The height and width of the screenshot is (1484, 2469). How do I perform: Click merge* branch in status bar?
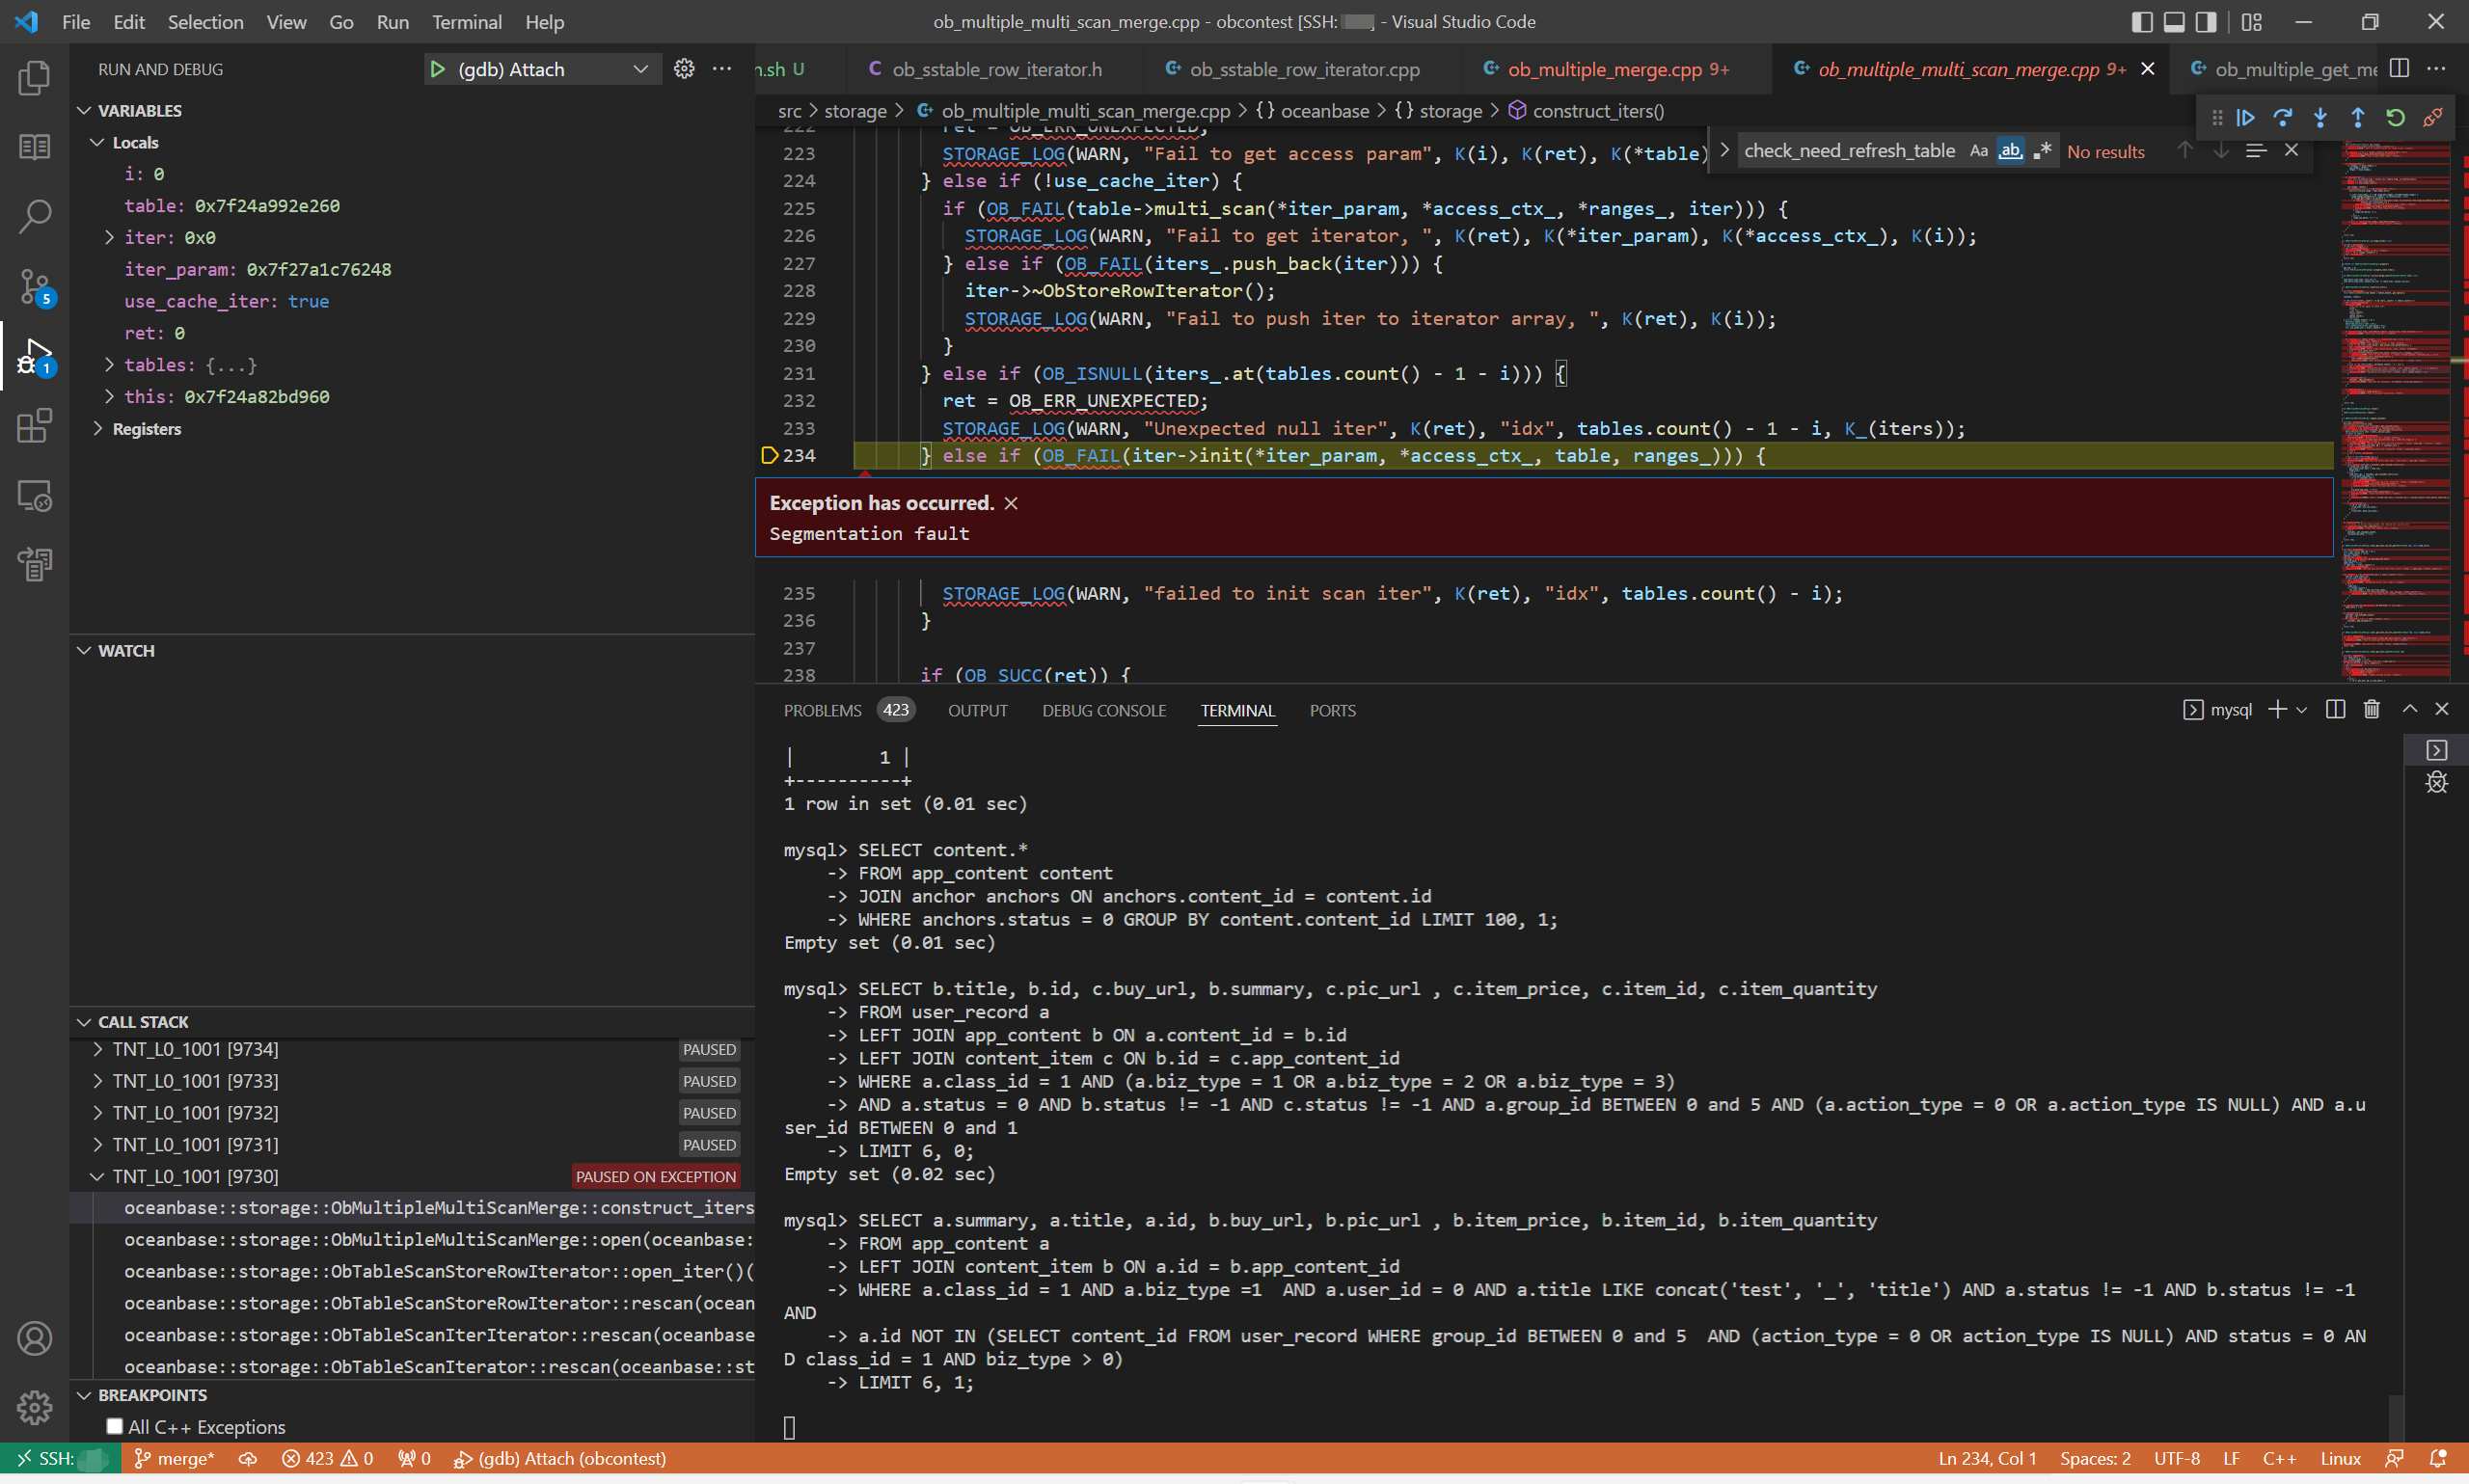(x=175, y=1458)
